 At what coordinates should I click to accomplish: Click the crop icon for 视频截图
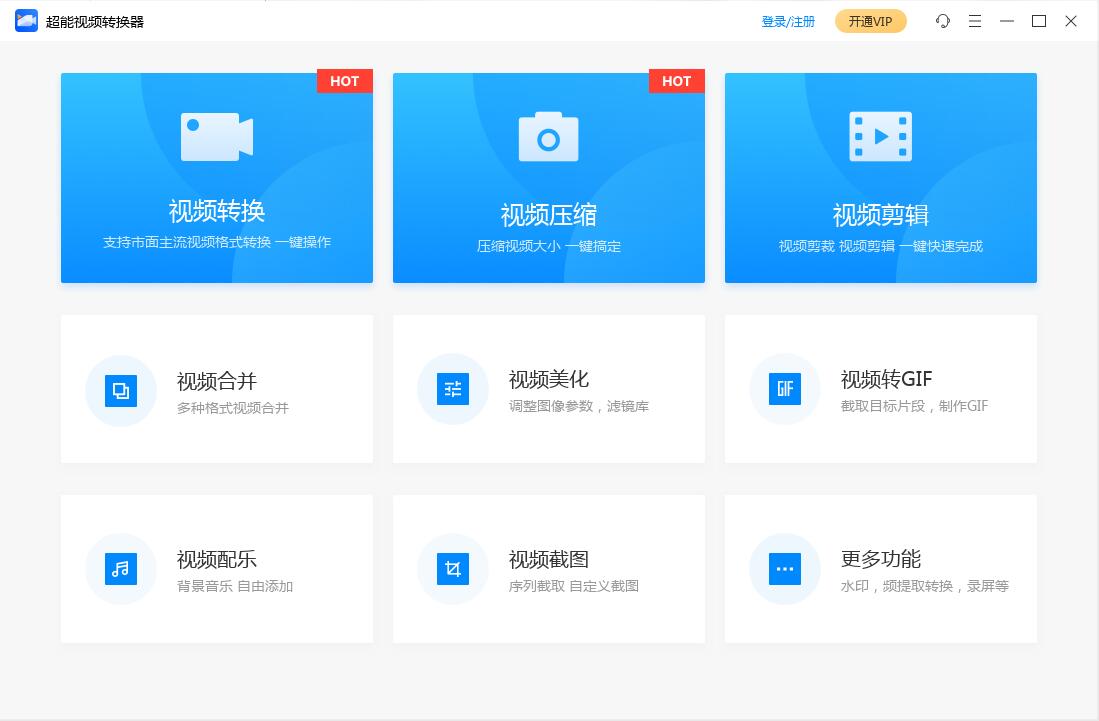click(x=453, y=569)
